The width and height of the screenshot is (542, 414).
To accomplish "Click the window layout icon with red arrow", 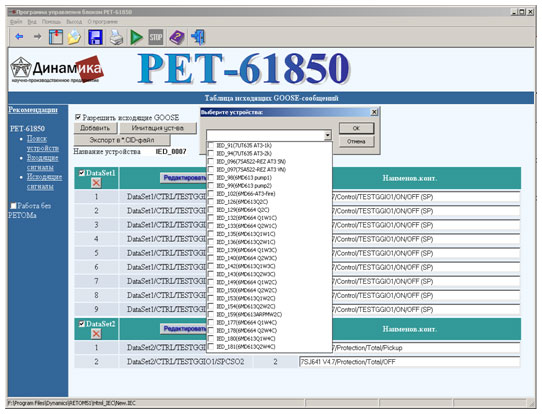I will pos(55,37).
